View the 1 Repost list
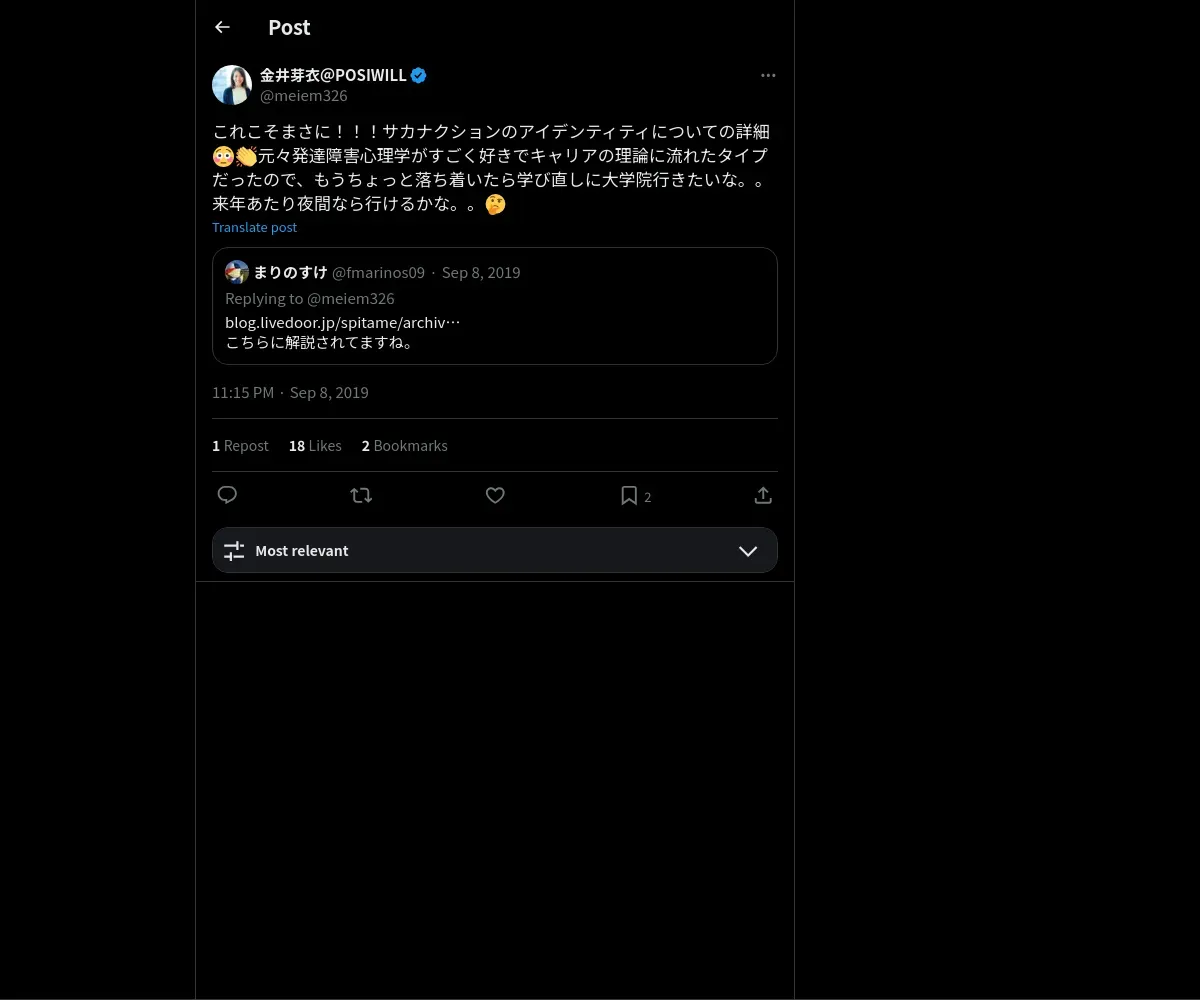 240,446
